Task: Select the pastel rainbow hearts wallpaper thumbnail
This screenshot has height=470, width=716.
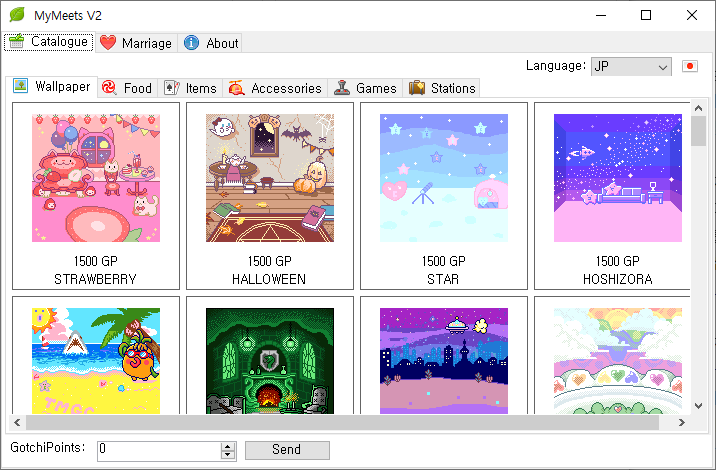Action: 618,361
